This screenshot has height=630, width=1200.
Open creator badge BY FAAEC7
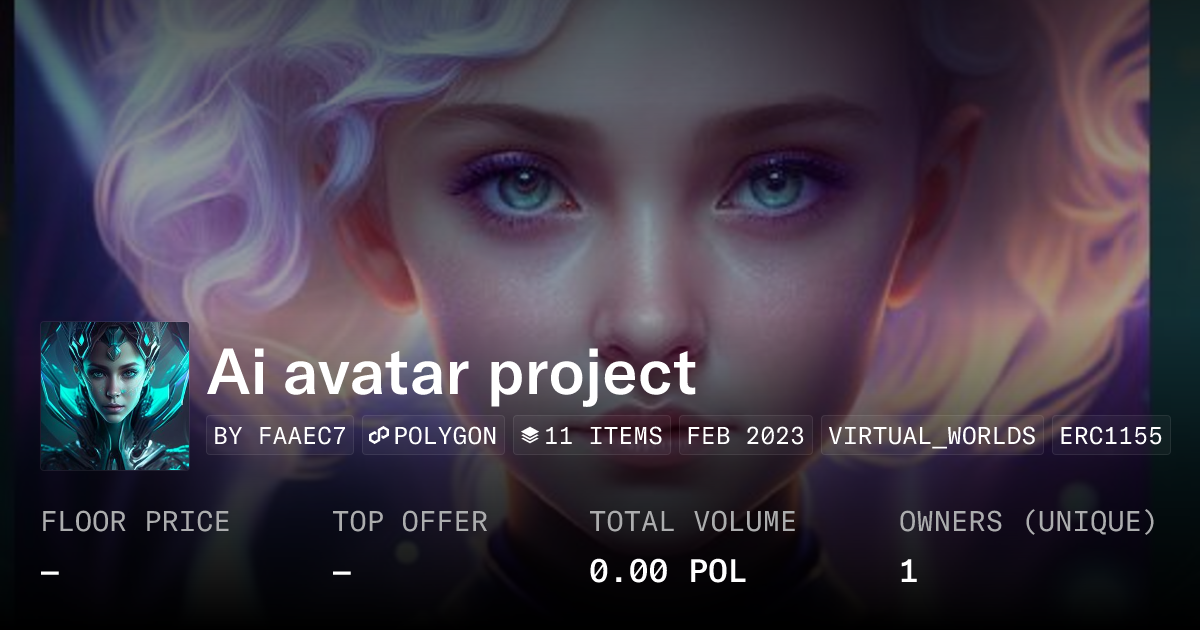click(x=280, y=436)
